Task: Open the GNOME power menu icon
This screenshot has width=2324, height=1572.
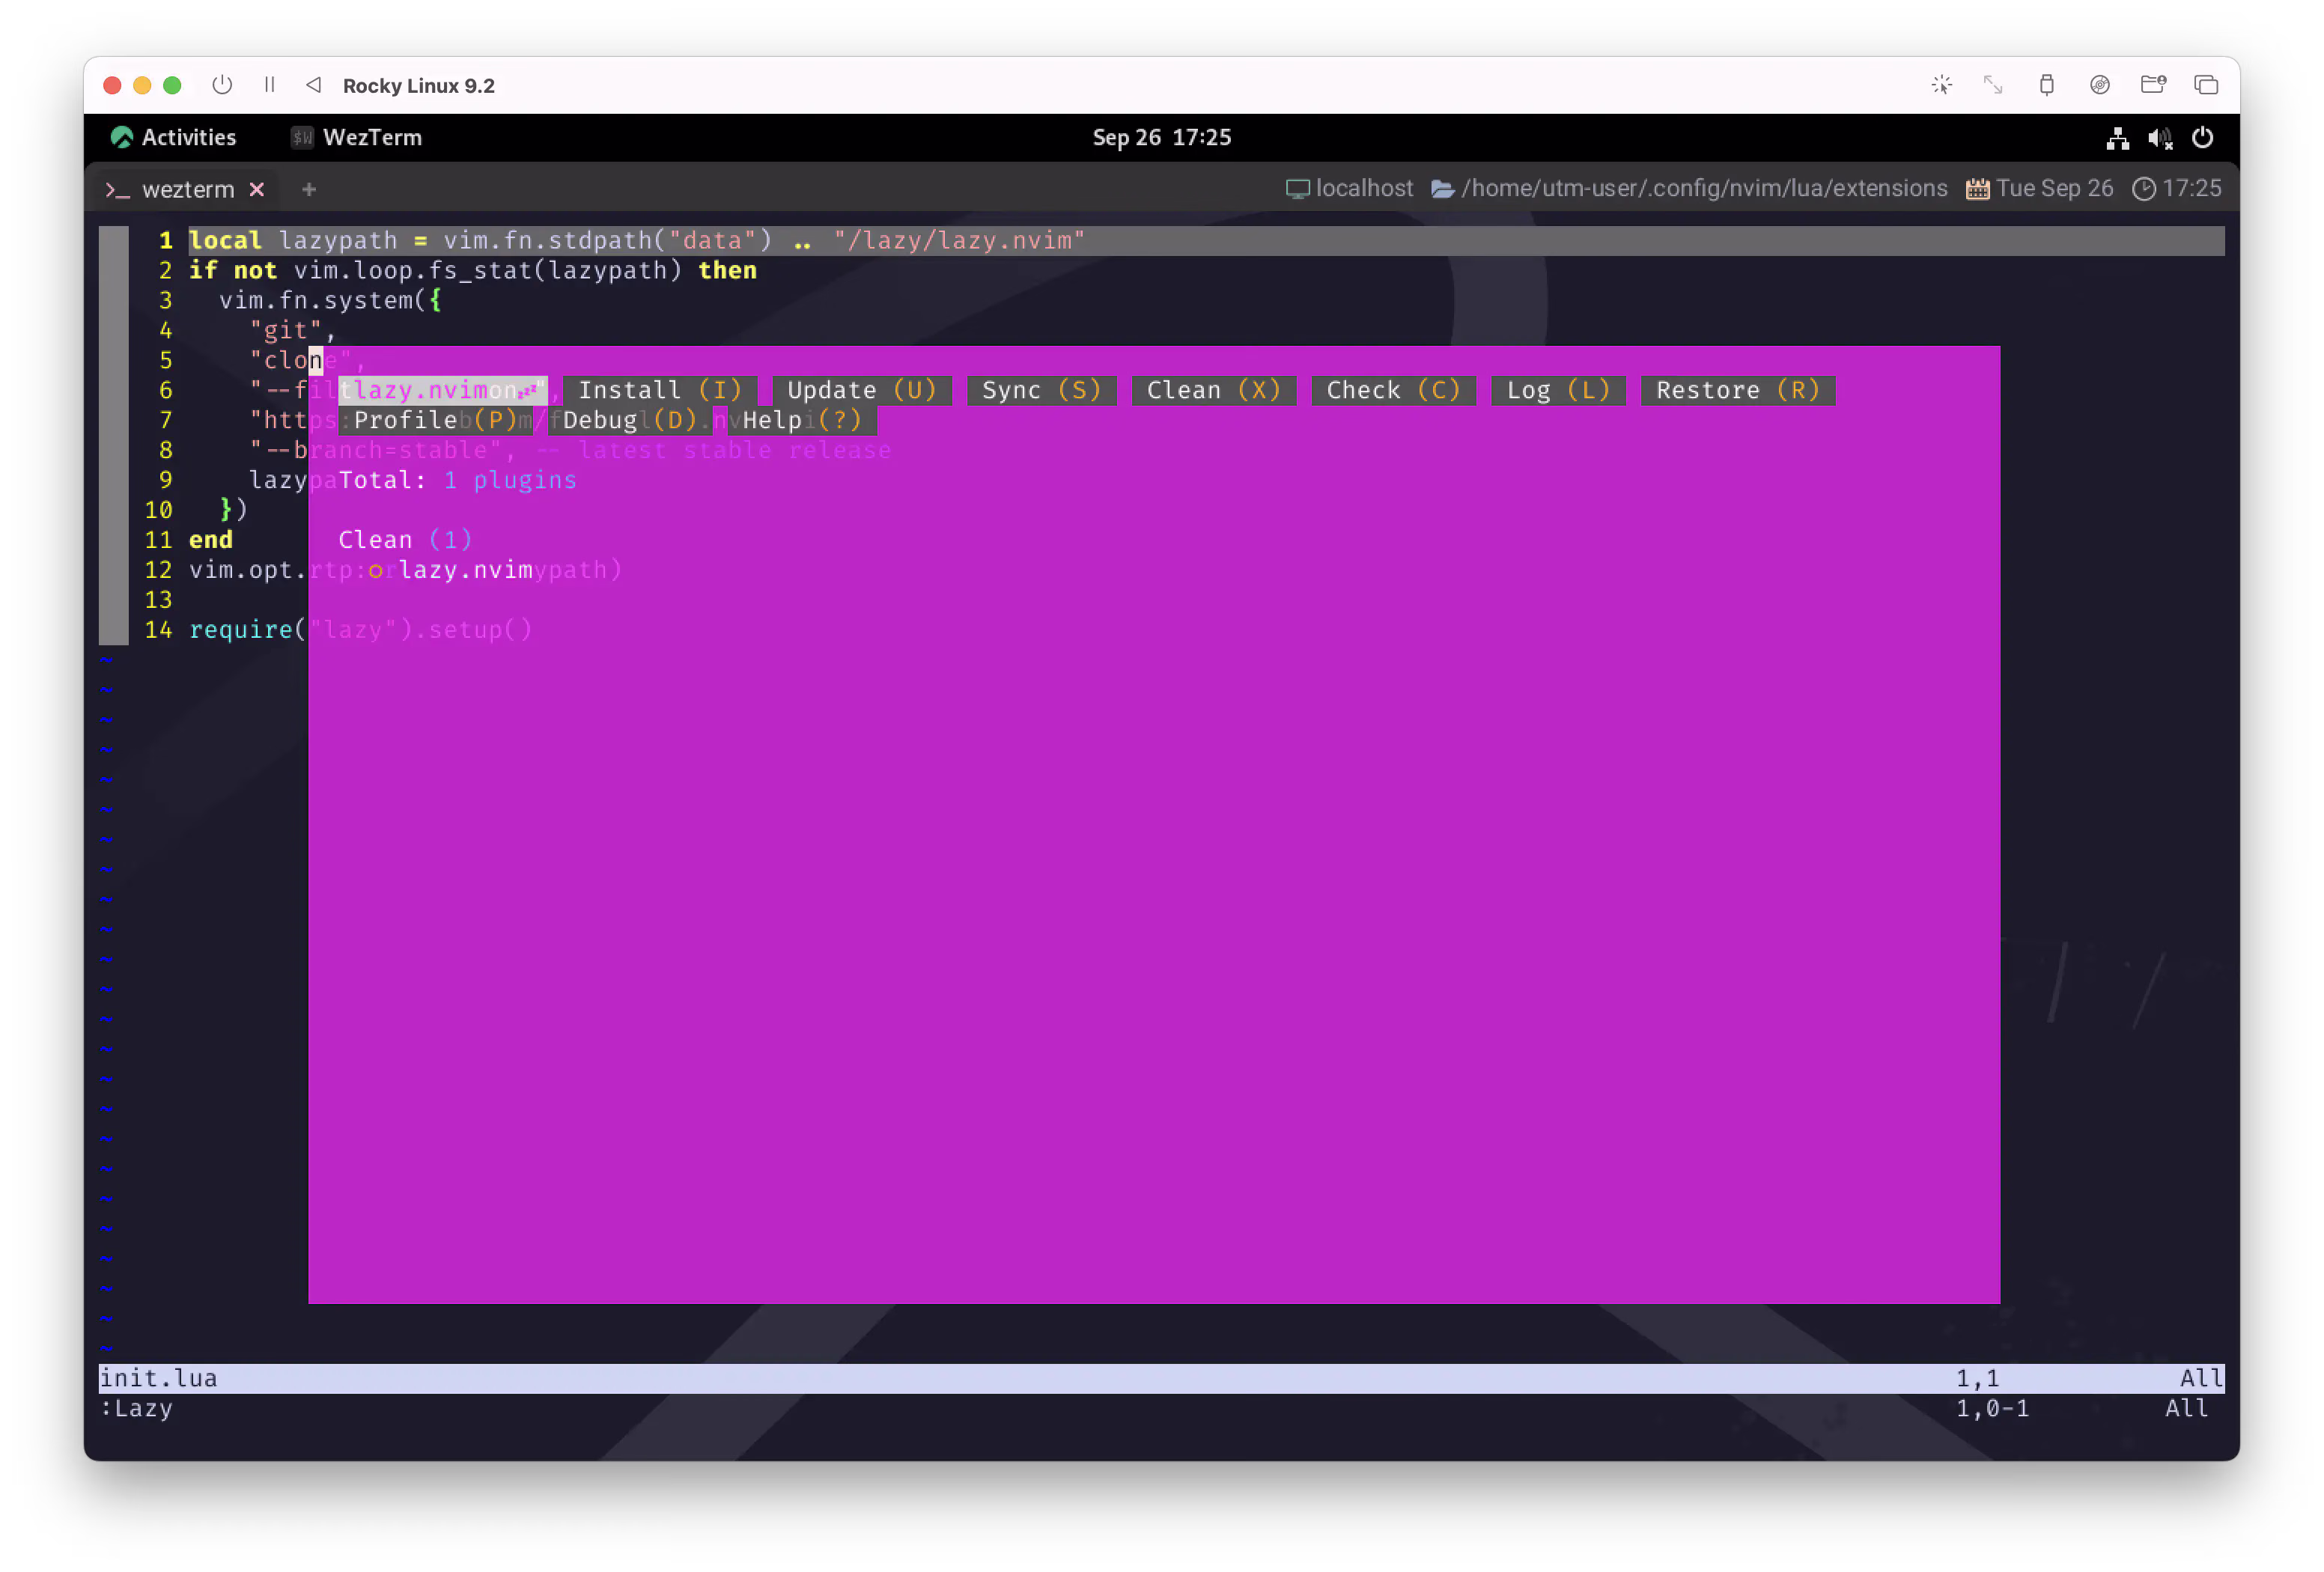Action: tap(2203, 138)
